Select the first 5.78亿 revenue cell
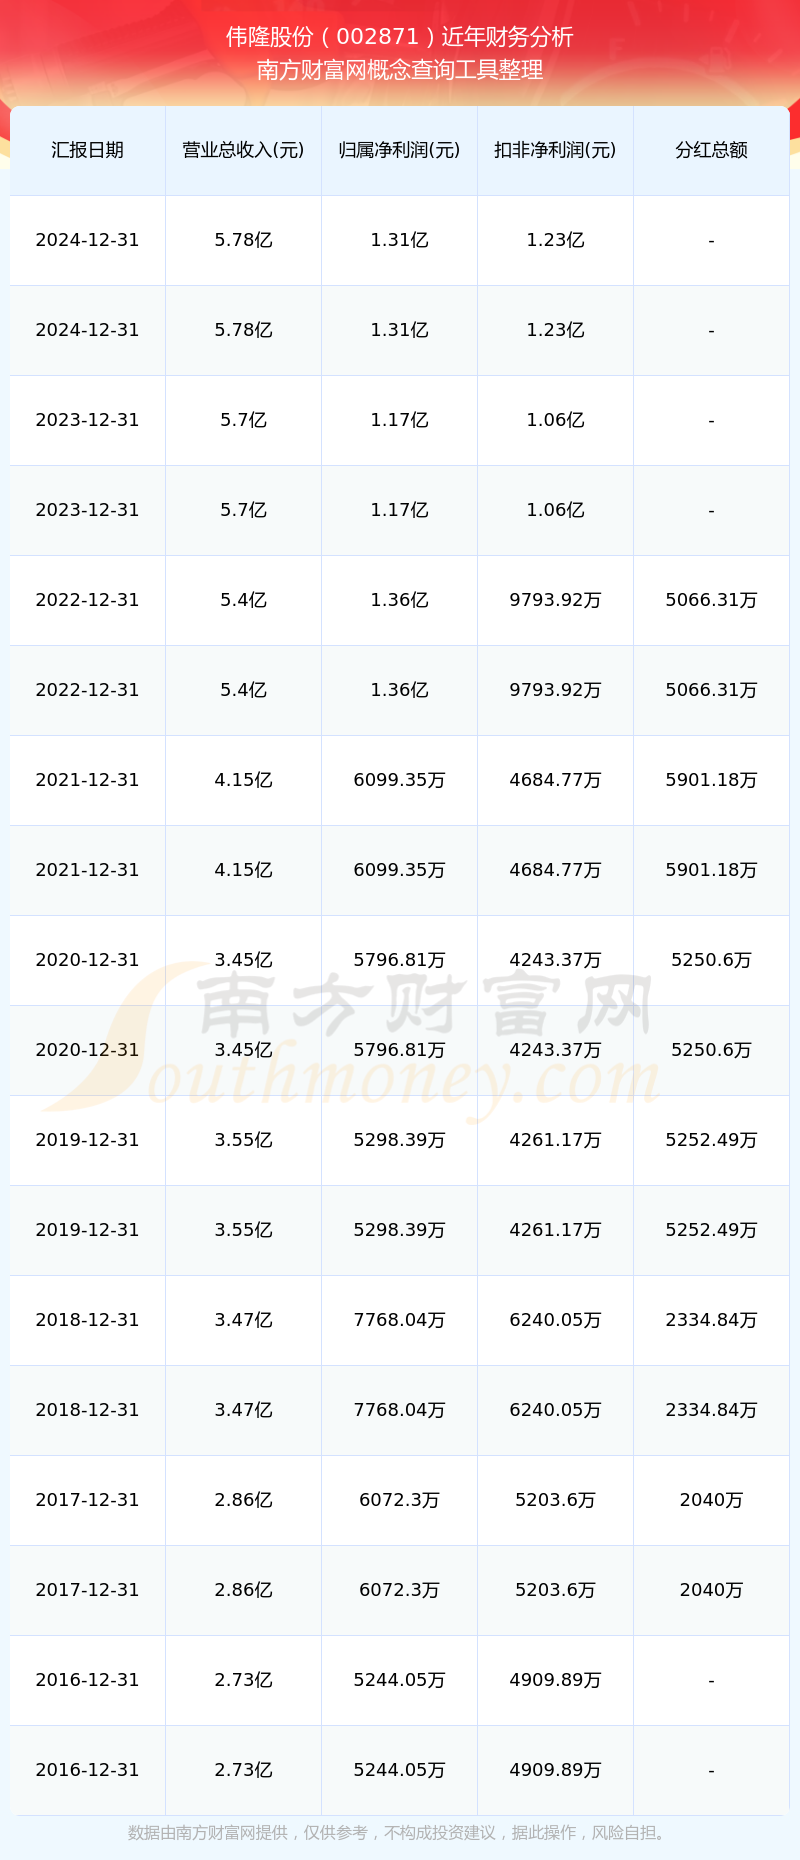The height and width of the screenshot is (1860, 800). 243,240
